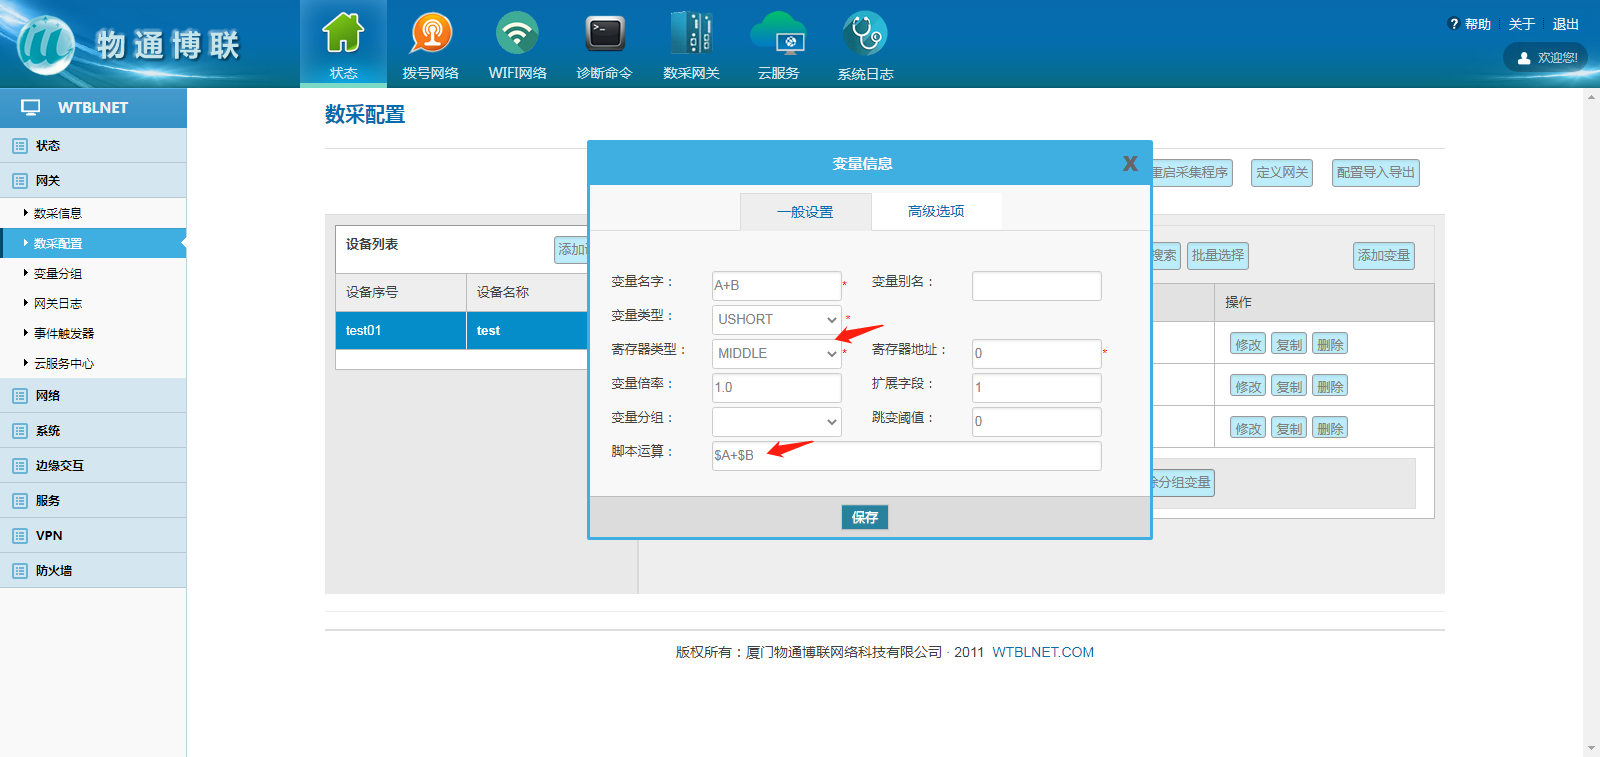Click the user icon in 欢迎您 badge
Viewport: 1600px width, 757px height.
click(1524, 58)
